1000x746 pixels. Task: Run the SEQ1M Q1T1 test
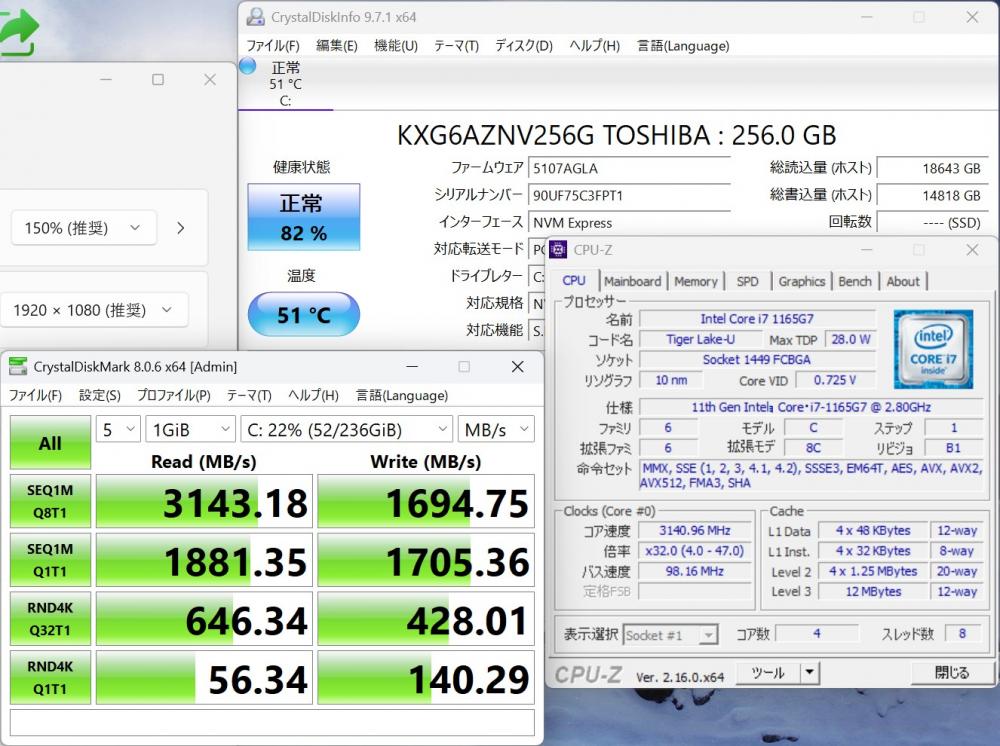pyautogui.click(x=50, y=560)
